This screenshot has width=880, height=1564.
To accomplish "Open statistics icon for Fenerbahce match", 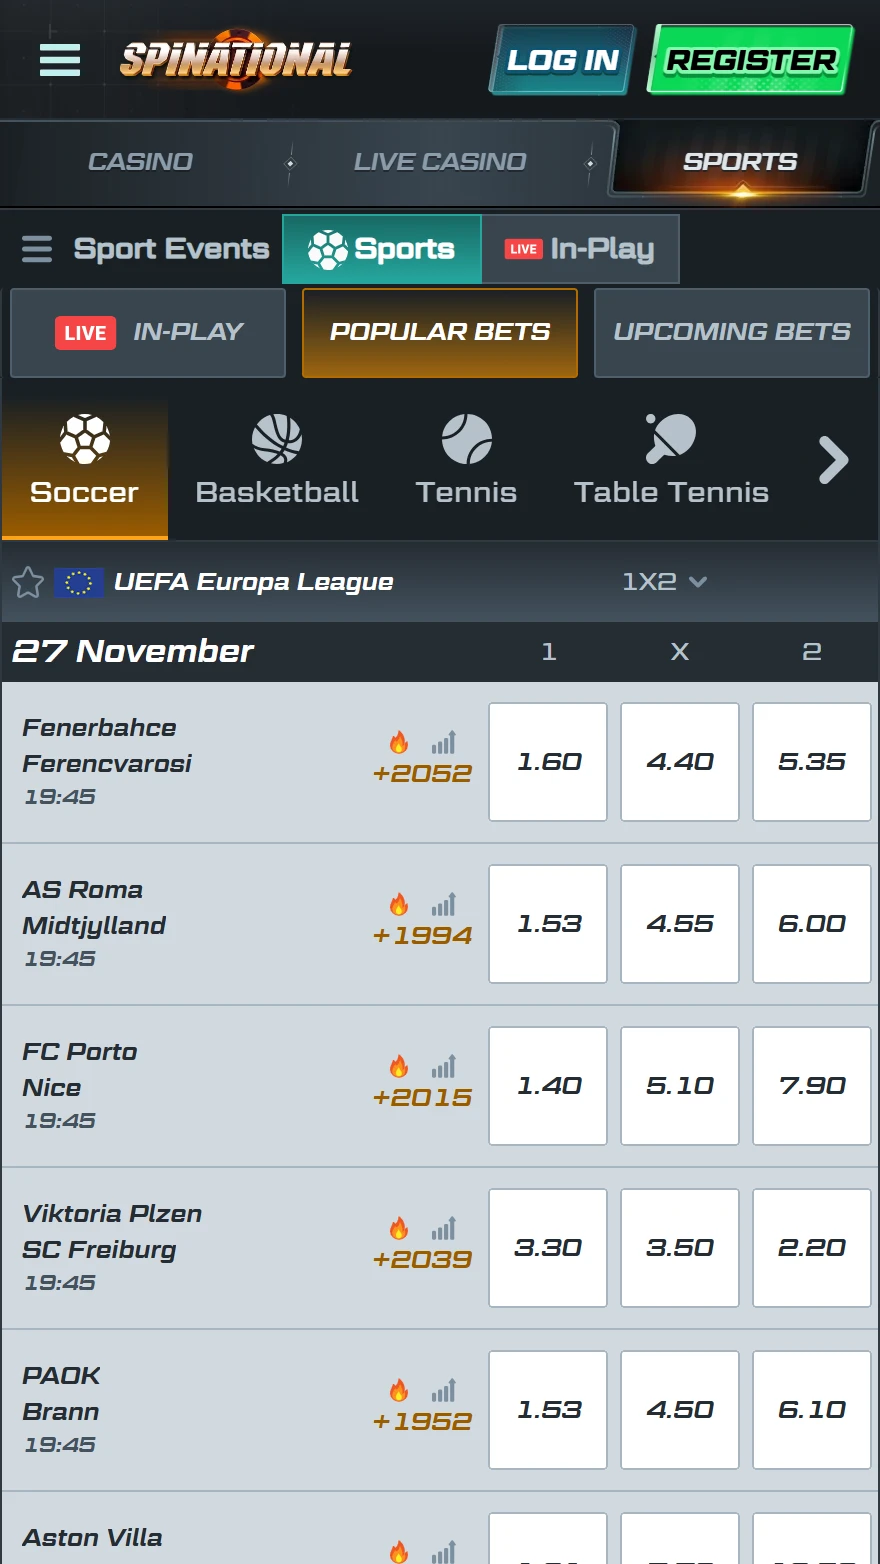I will (444, 742).
